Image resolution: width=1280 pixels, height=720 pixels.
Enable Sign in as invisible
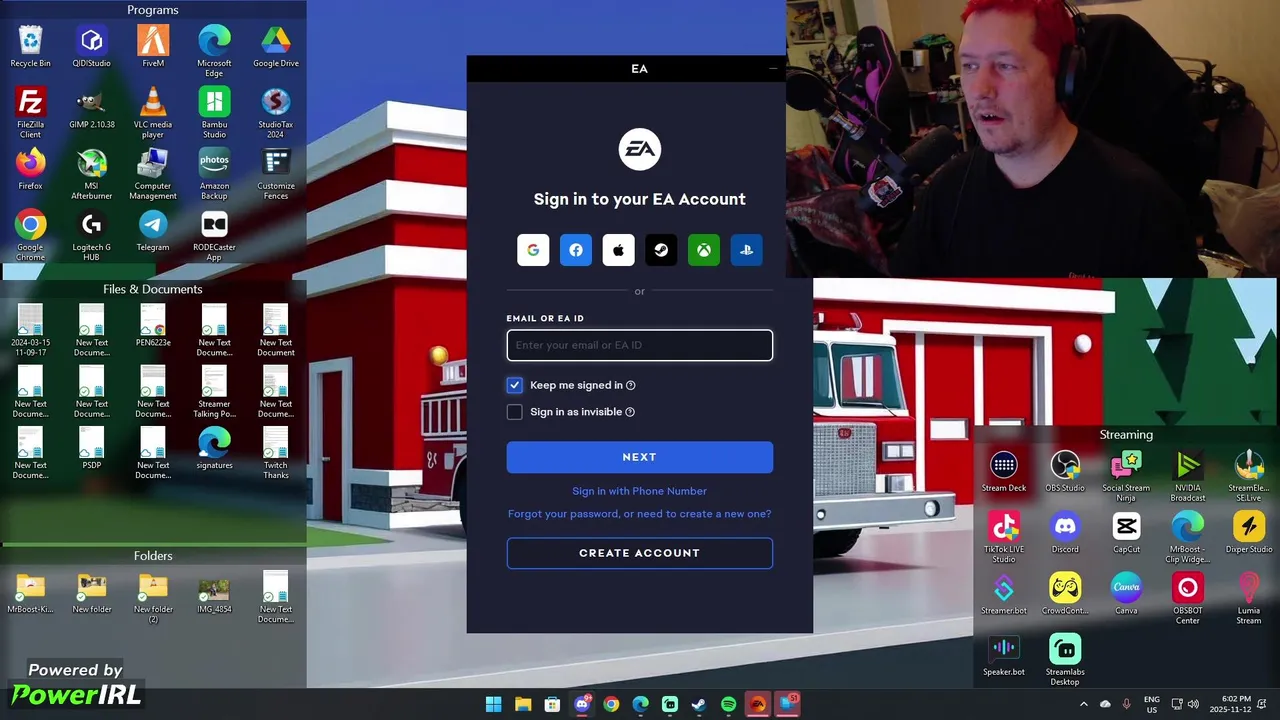[x=514, y=412]
